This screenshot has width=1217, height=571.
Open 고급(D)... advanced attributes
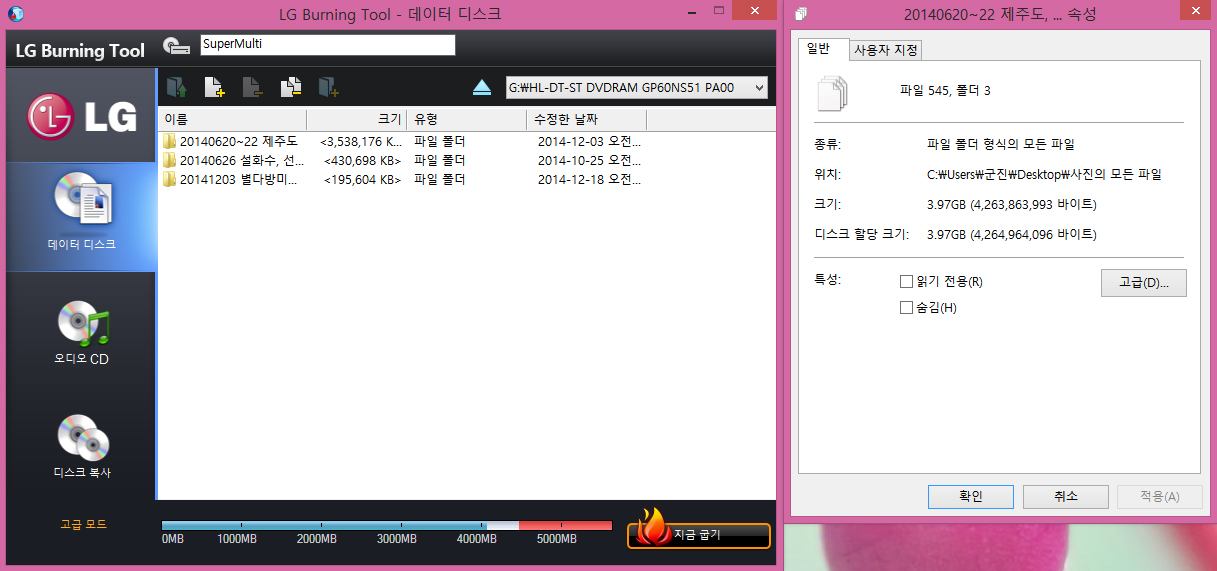click(x=1143, y=282)
